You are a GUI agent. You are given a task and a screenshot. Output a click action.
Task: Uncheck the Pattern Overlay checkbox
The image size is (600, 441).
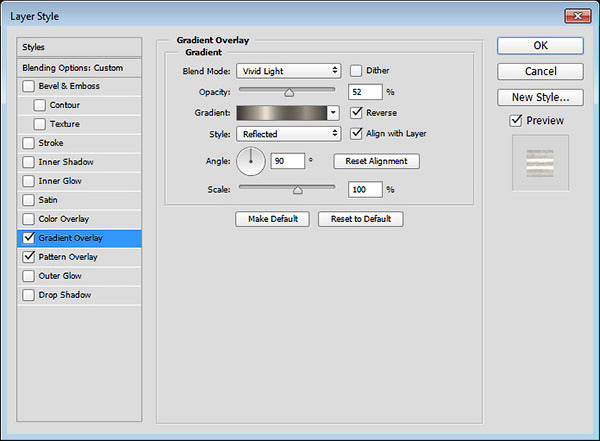pos(28,257)
